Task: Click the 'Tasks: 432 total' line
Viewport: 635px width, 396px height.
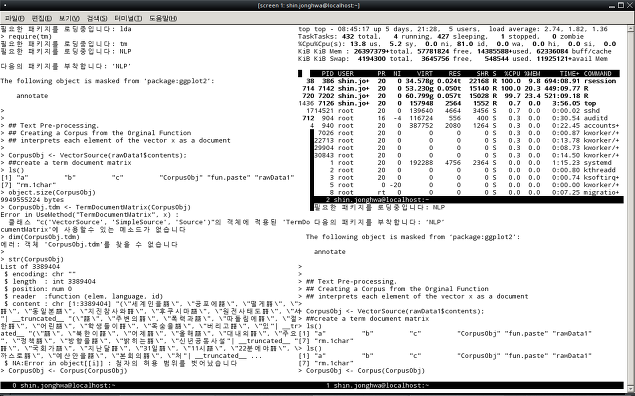Action: (x=441, y=36)
